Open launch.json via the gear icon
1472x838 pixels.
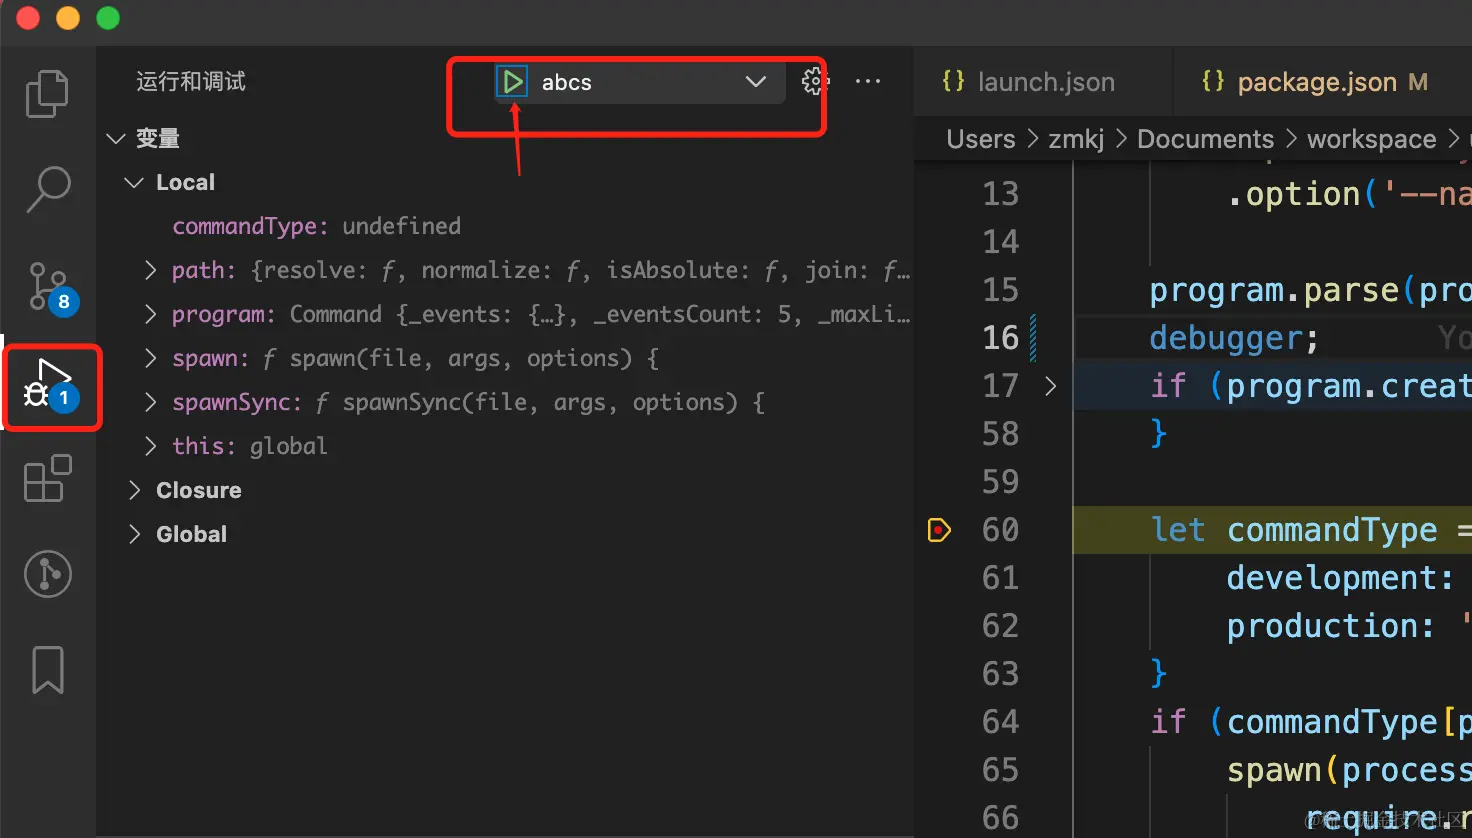814,82
